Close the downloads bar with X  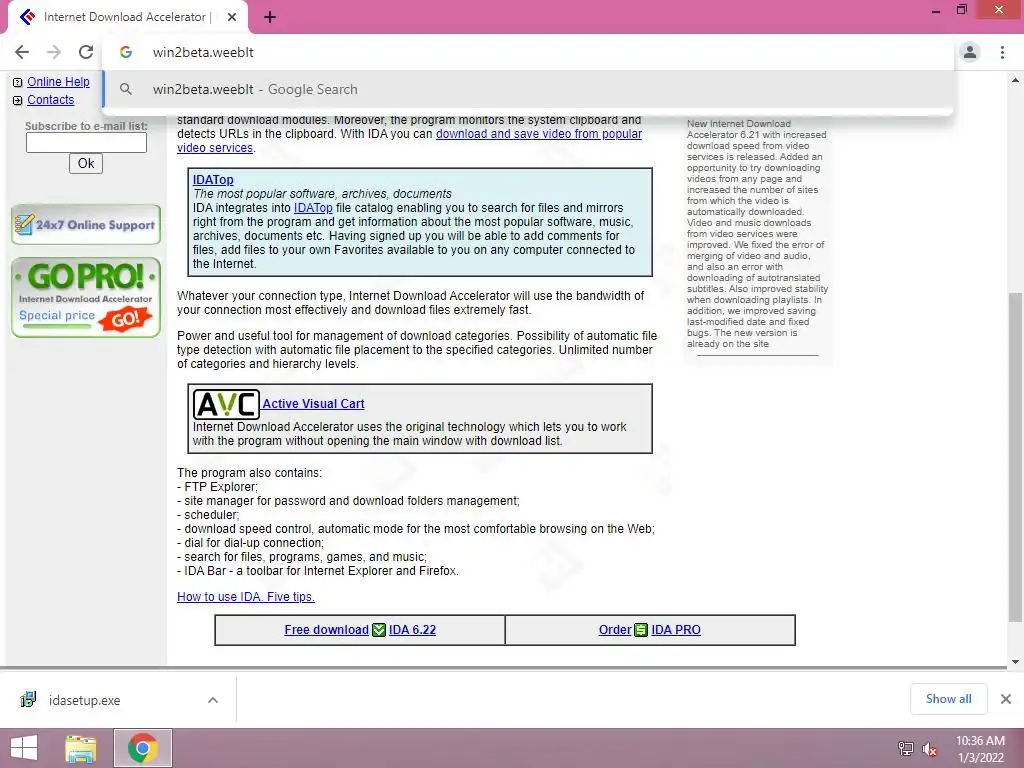coord(1006,699)
